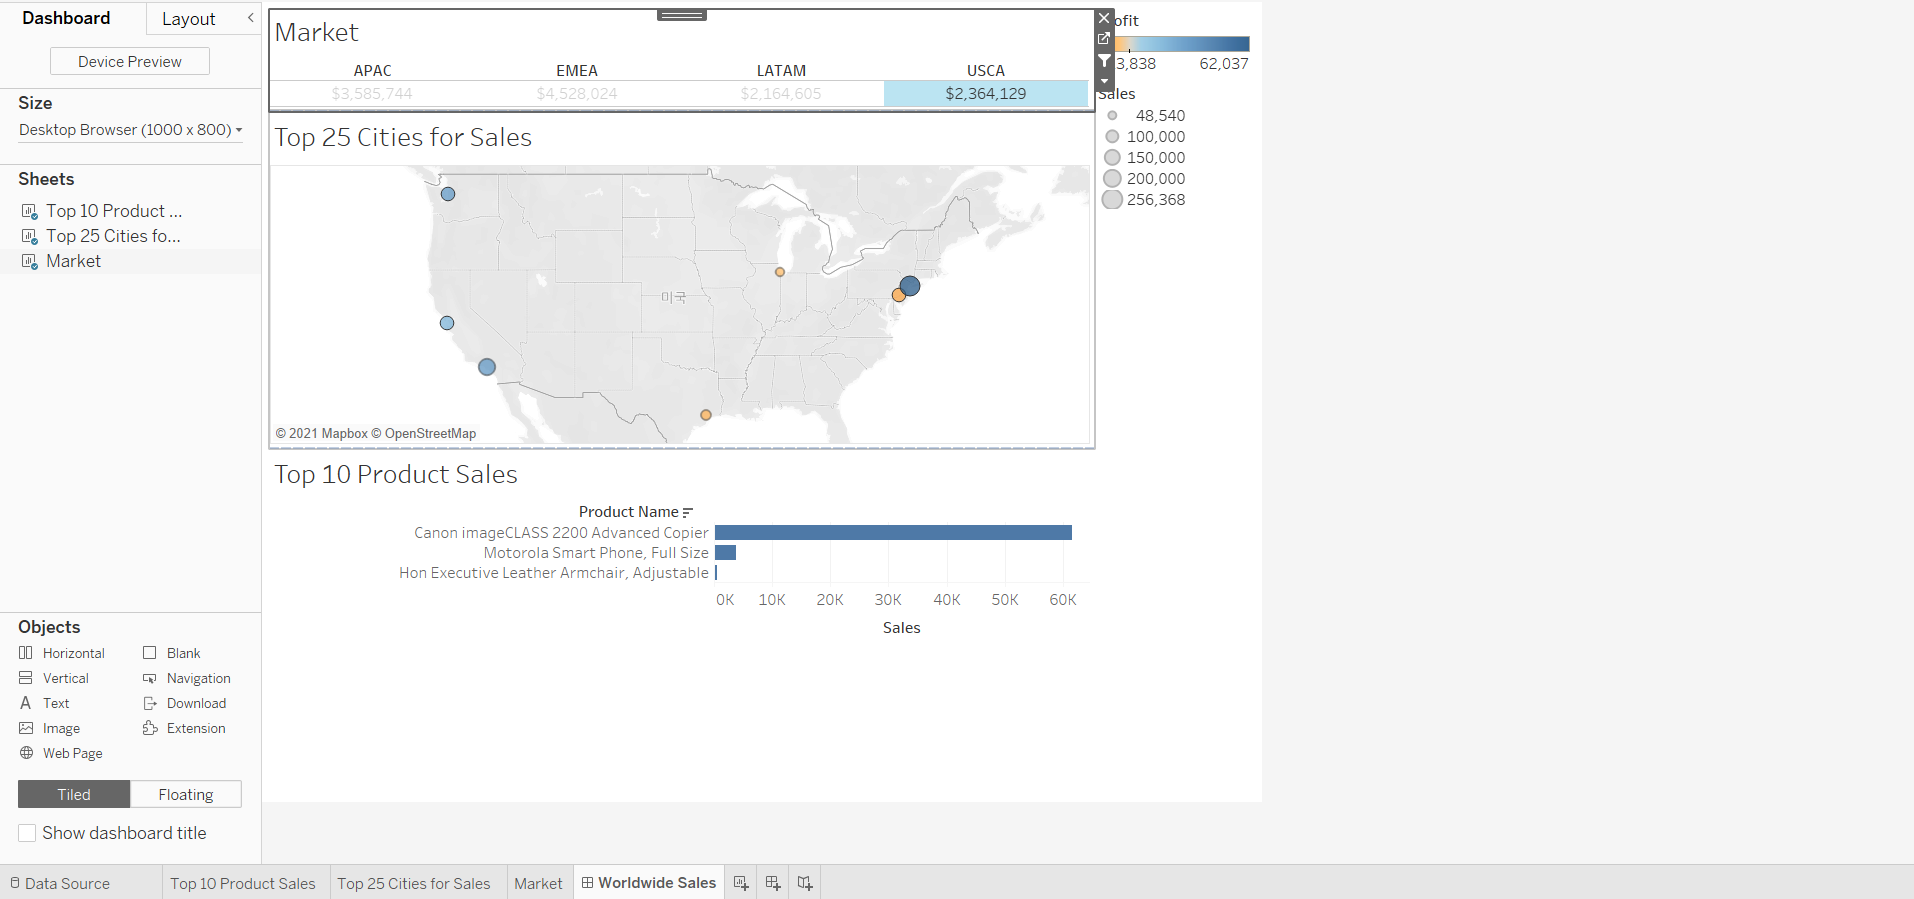
Task: Click the Profit color gradient legend
Action: coord(1182,44)
